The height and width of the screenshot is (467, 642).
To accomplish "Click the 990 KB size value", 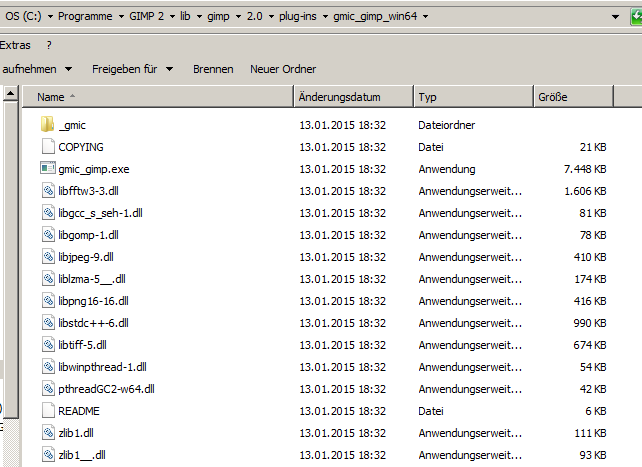I will (590, 323).
